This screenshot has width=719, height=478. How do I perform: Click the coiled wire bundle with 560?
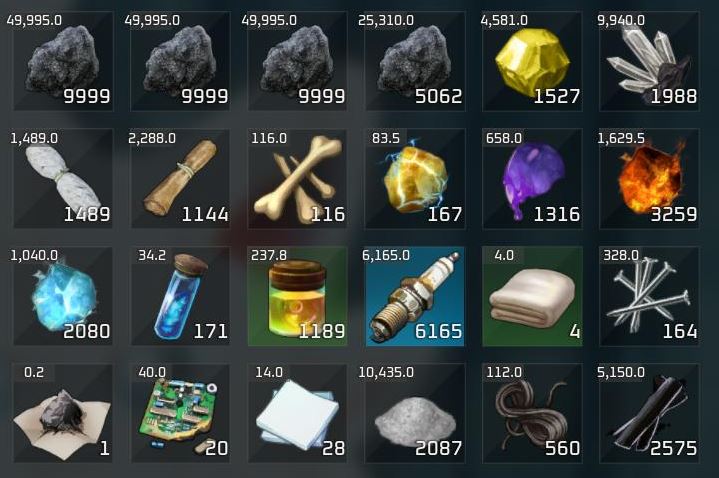pos(532,413)
